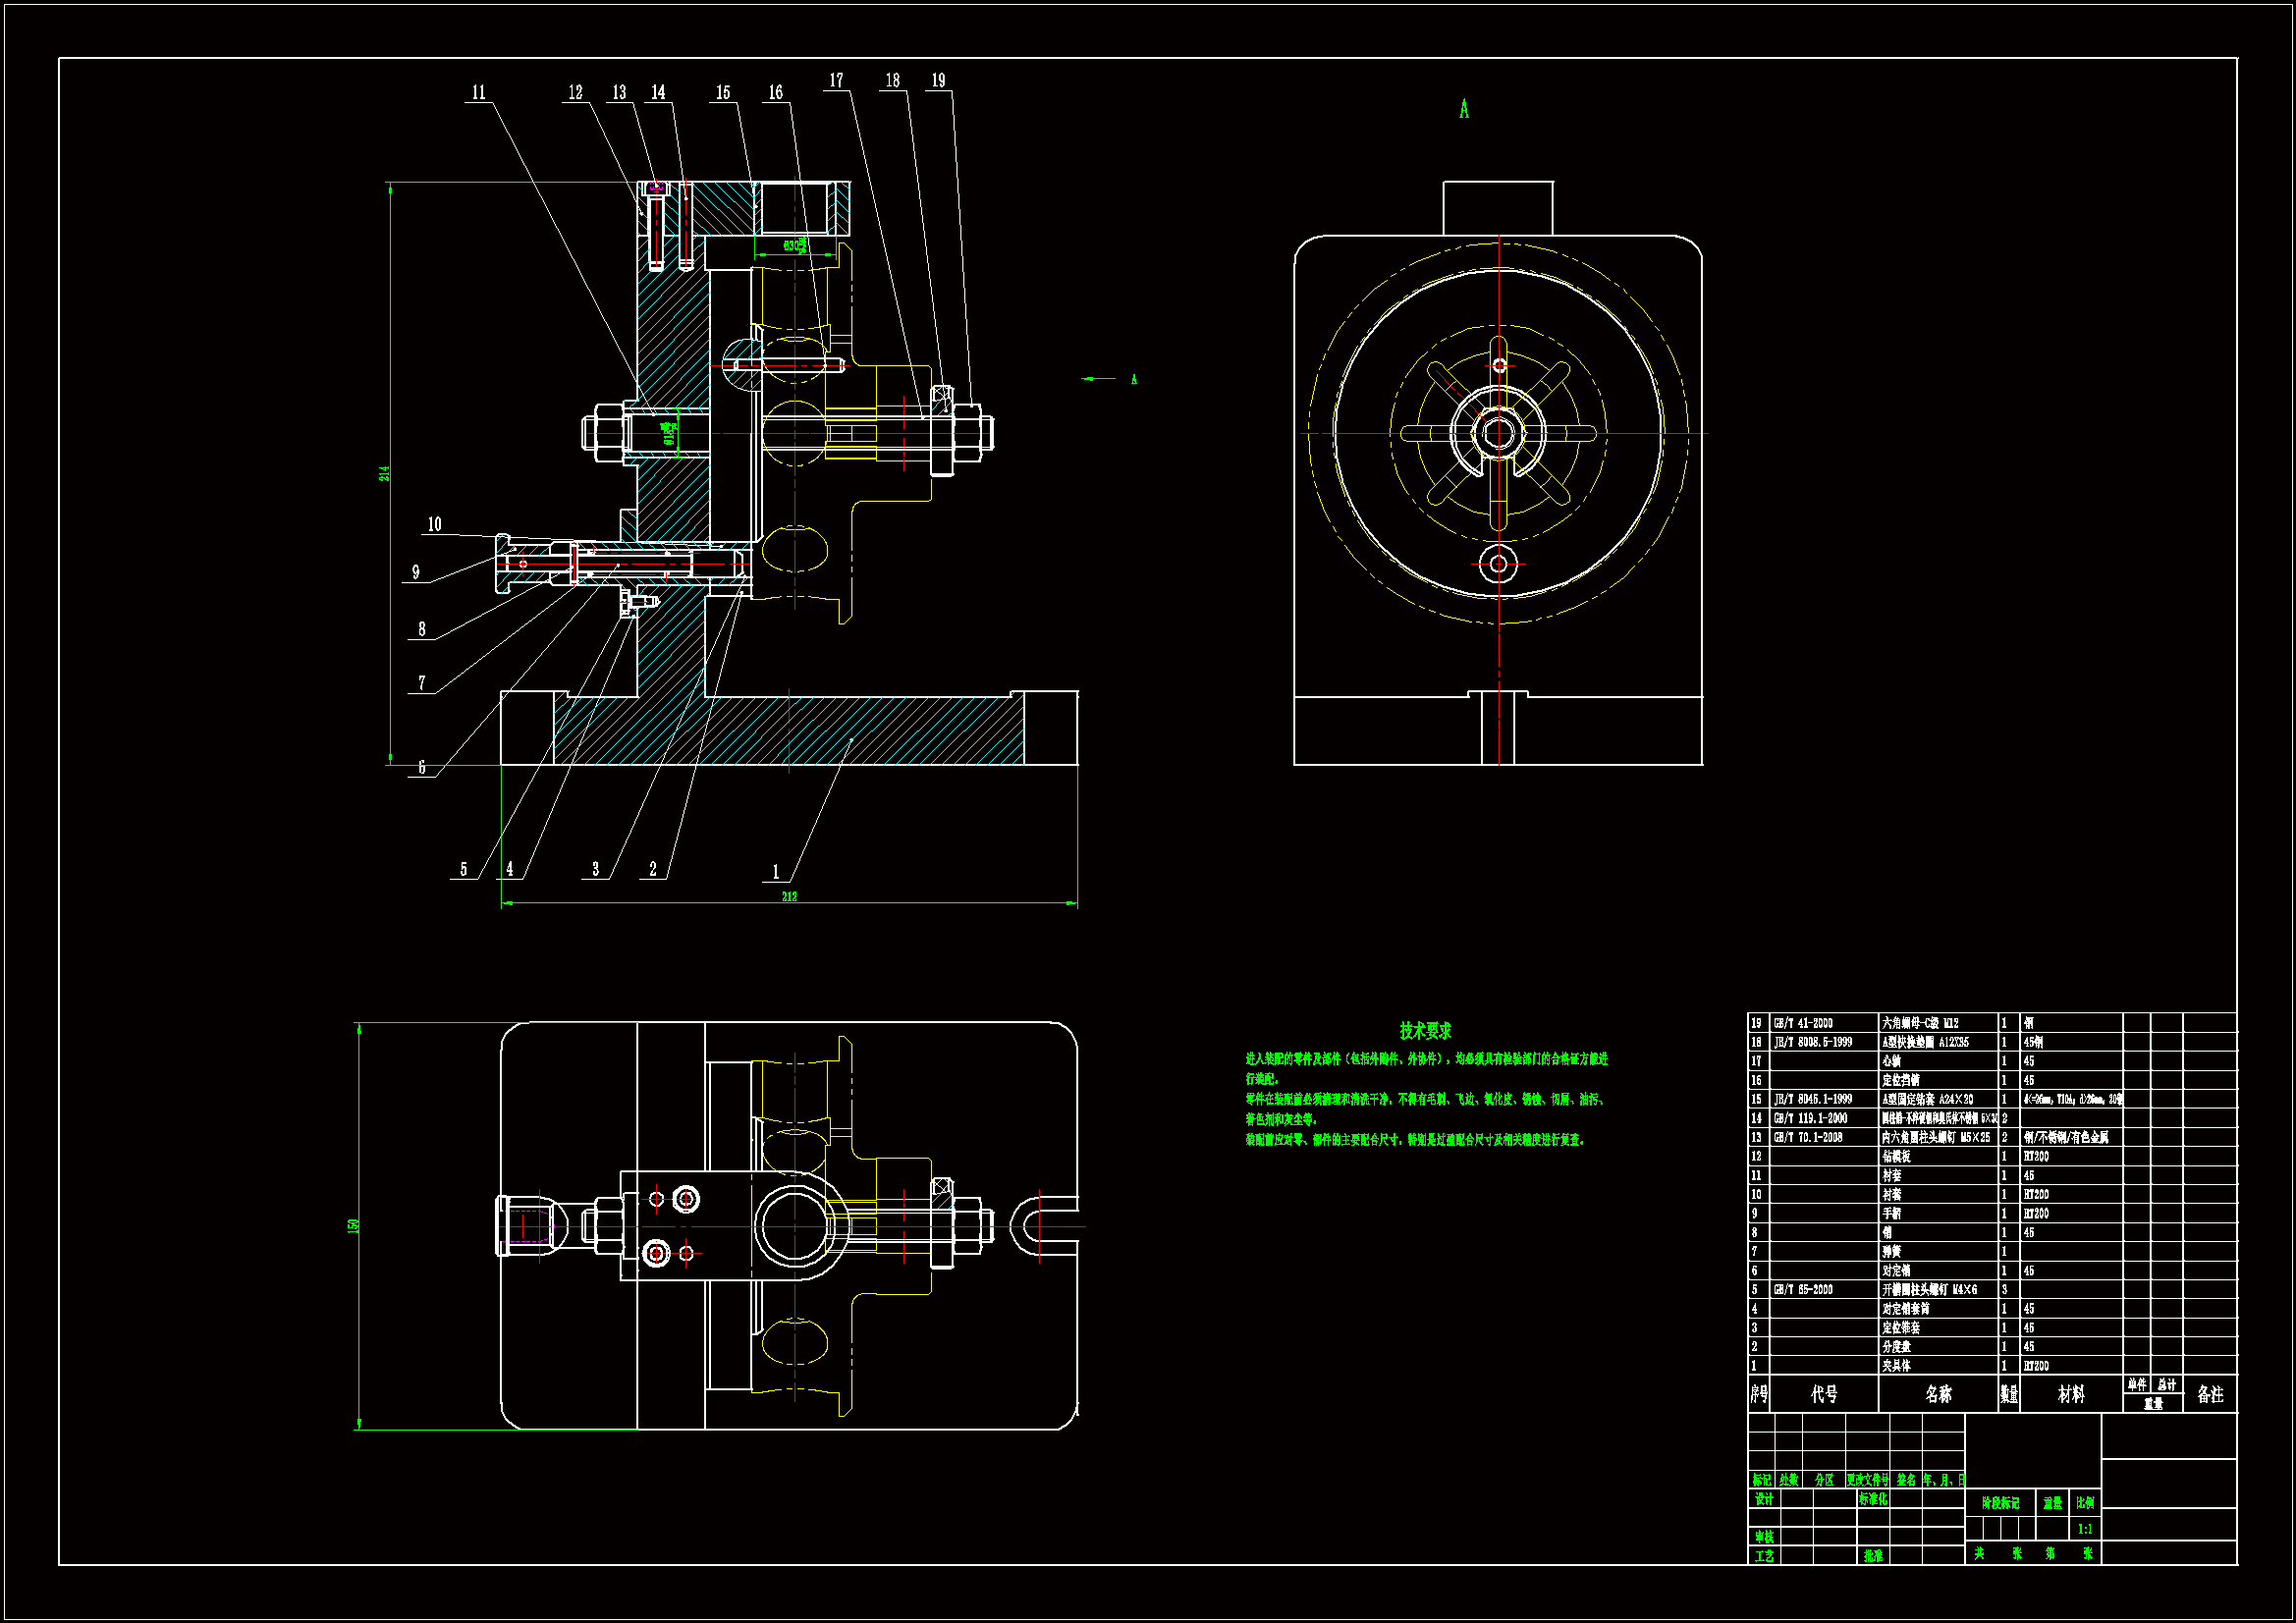Viewport: 2296px width, 1623px height.
Task: Select the 内六角圆柱头螺钉 M5×25 name cell
Action: click(1936, 1137)
